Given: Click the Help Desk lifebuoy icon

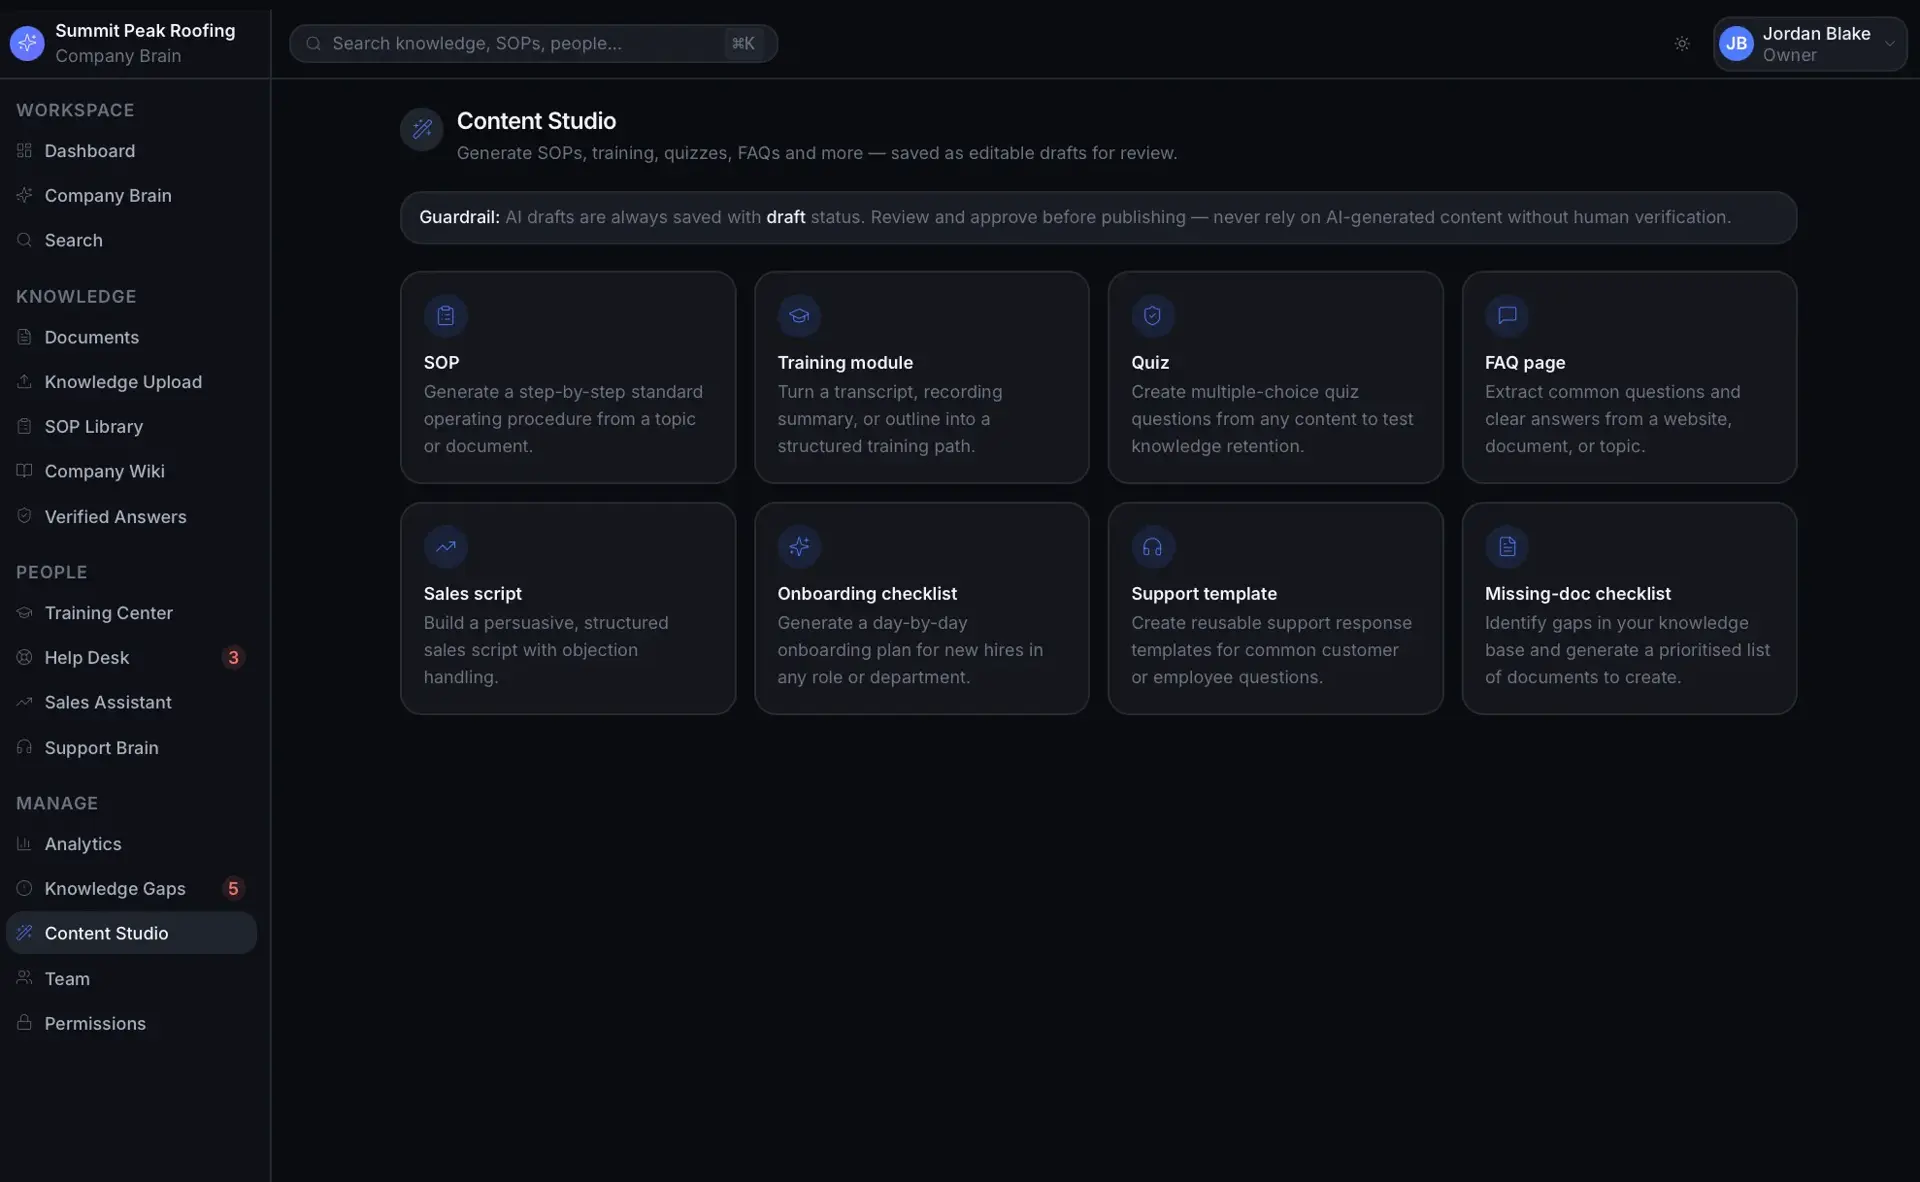Looking at the screenshot, I should pos(24,657).
